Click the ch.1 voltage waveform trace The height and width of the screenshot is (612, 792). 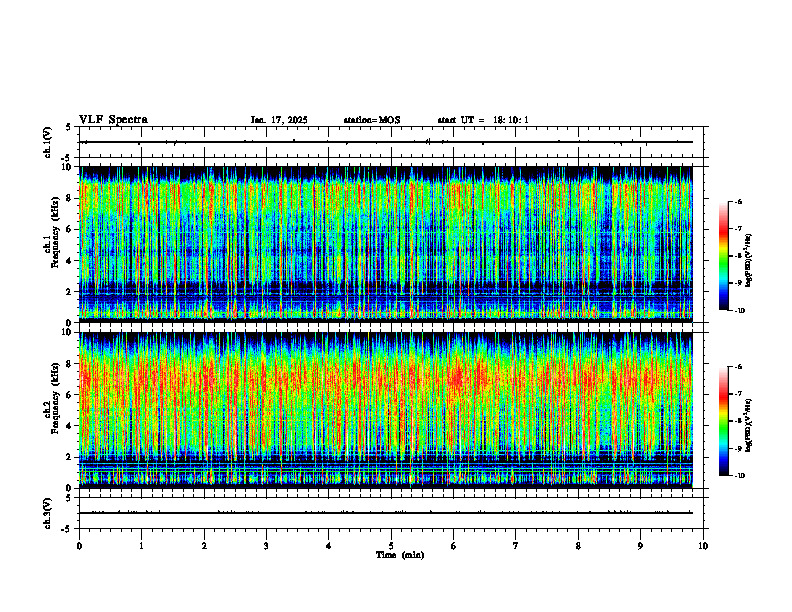(386, 142)
